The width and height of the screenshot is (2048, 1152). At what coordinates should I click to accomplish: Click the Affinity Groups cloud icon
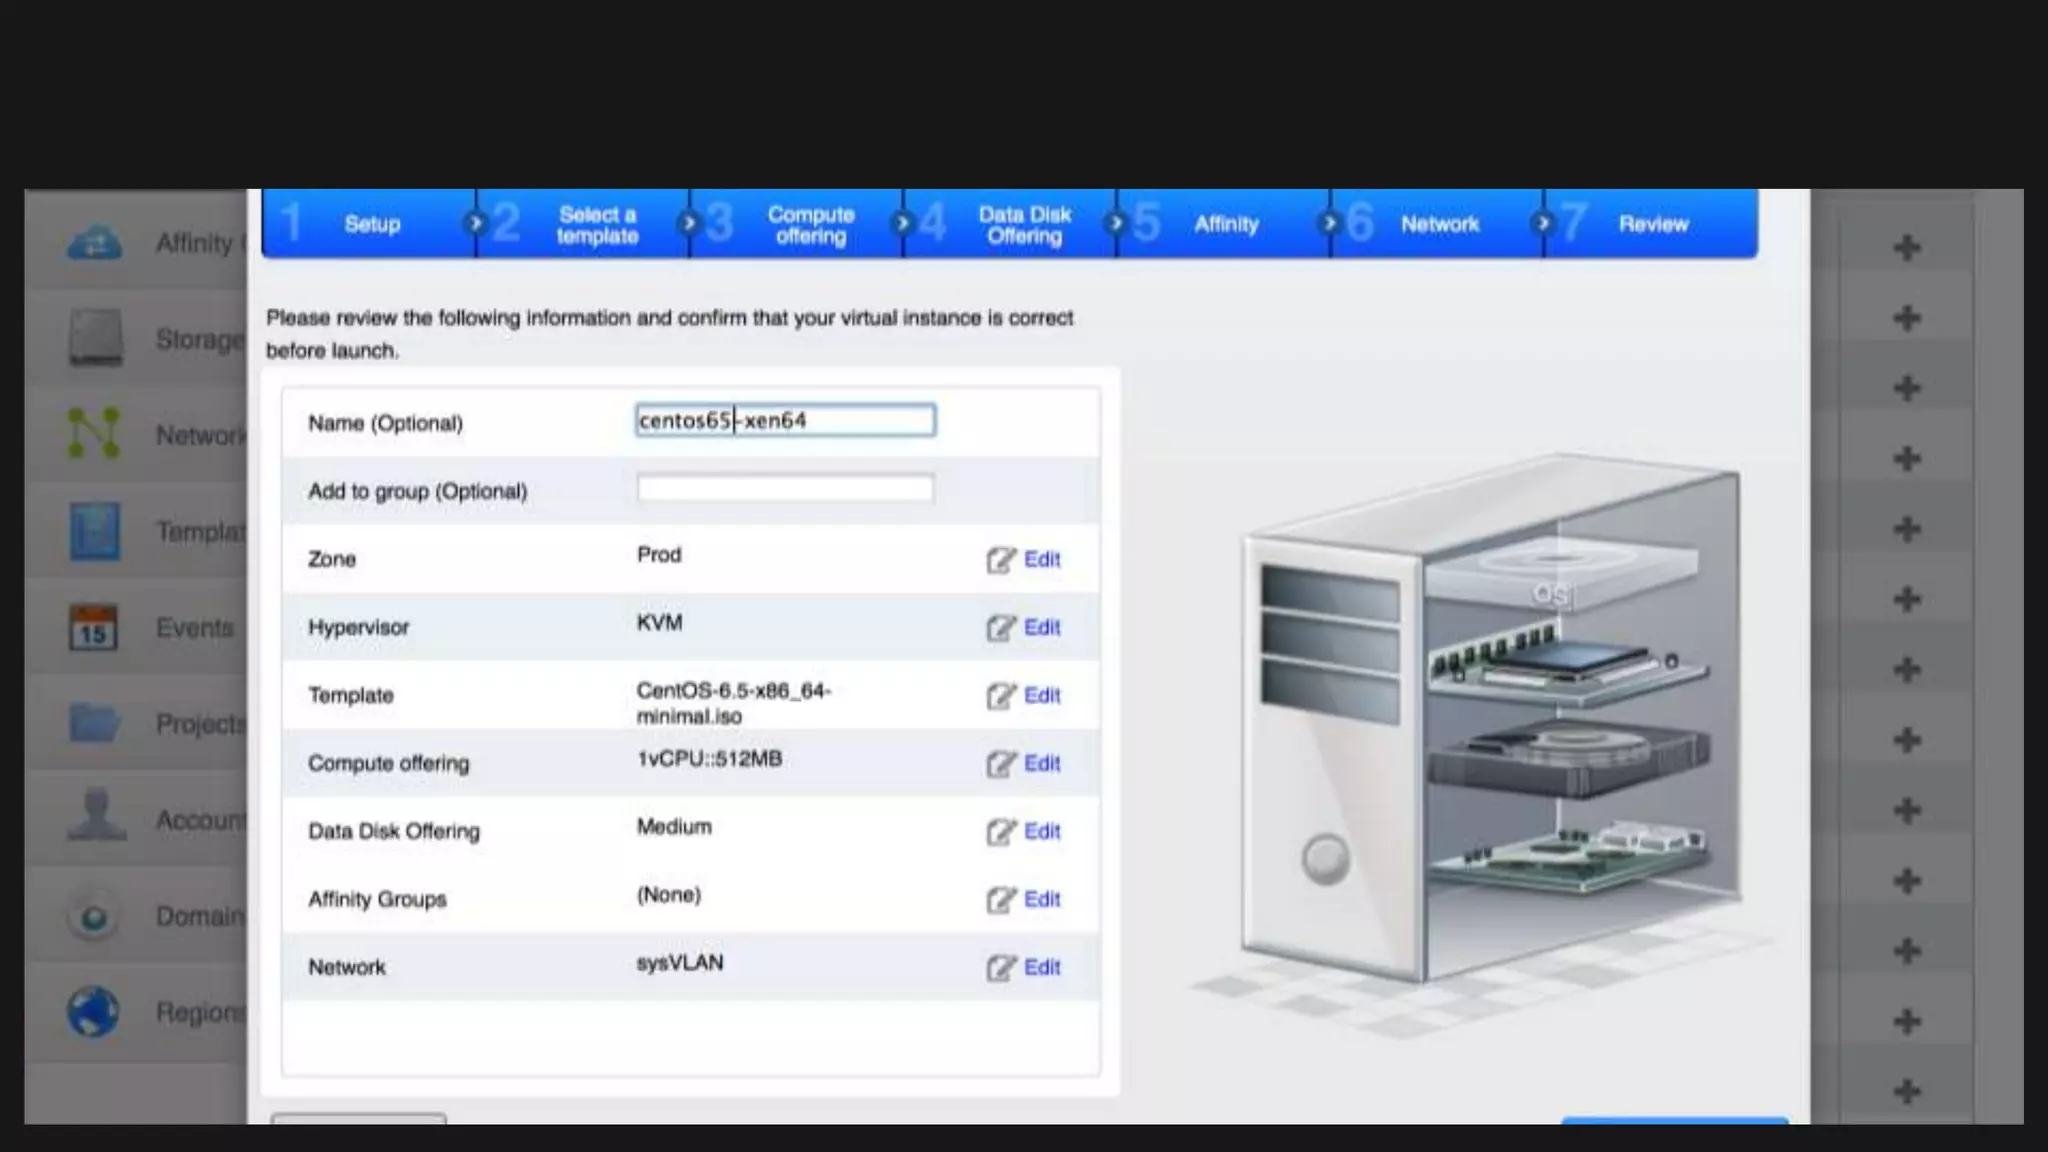tap(94, 242)
